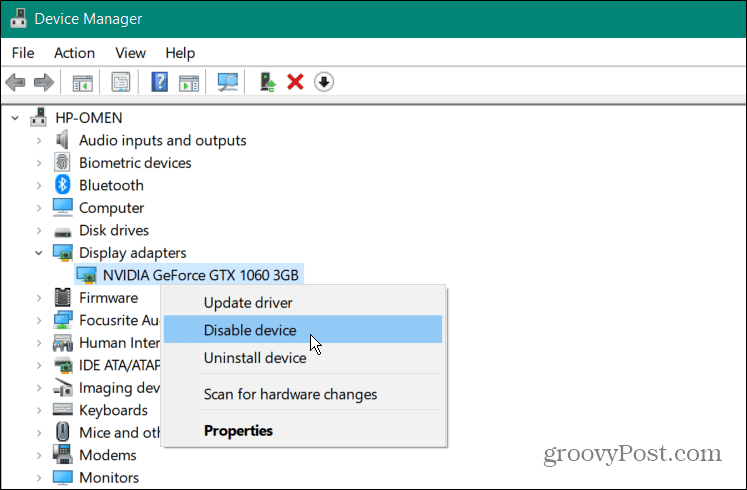
Task: Select the Monitors label
Action: pyautogui.click(x=109, y=477)
